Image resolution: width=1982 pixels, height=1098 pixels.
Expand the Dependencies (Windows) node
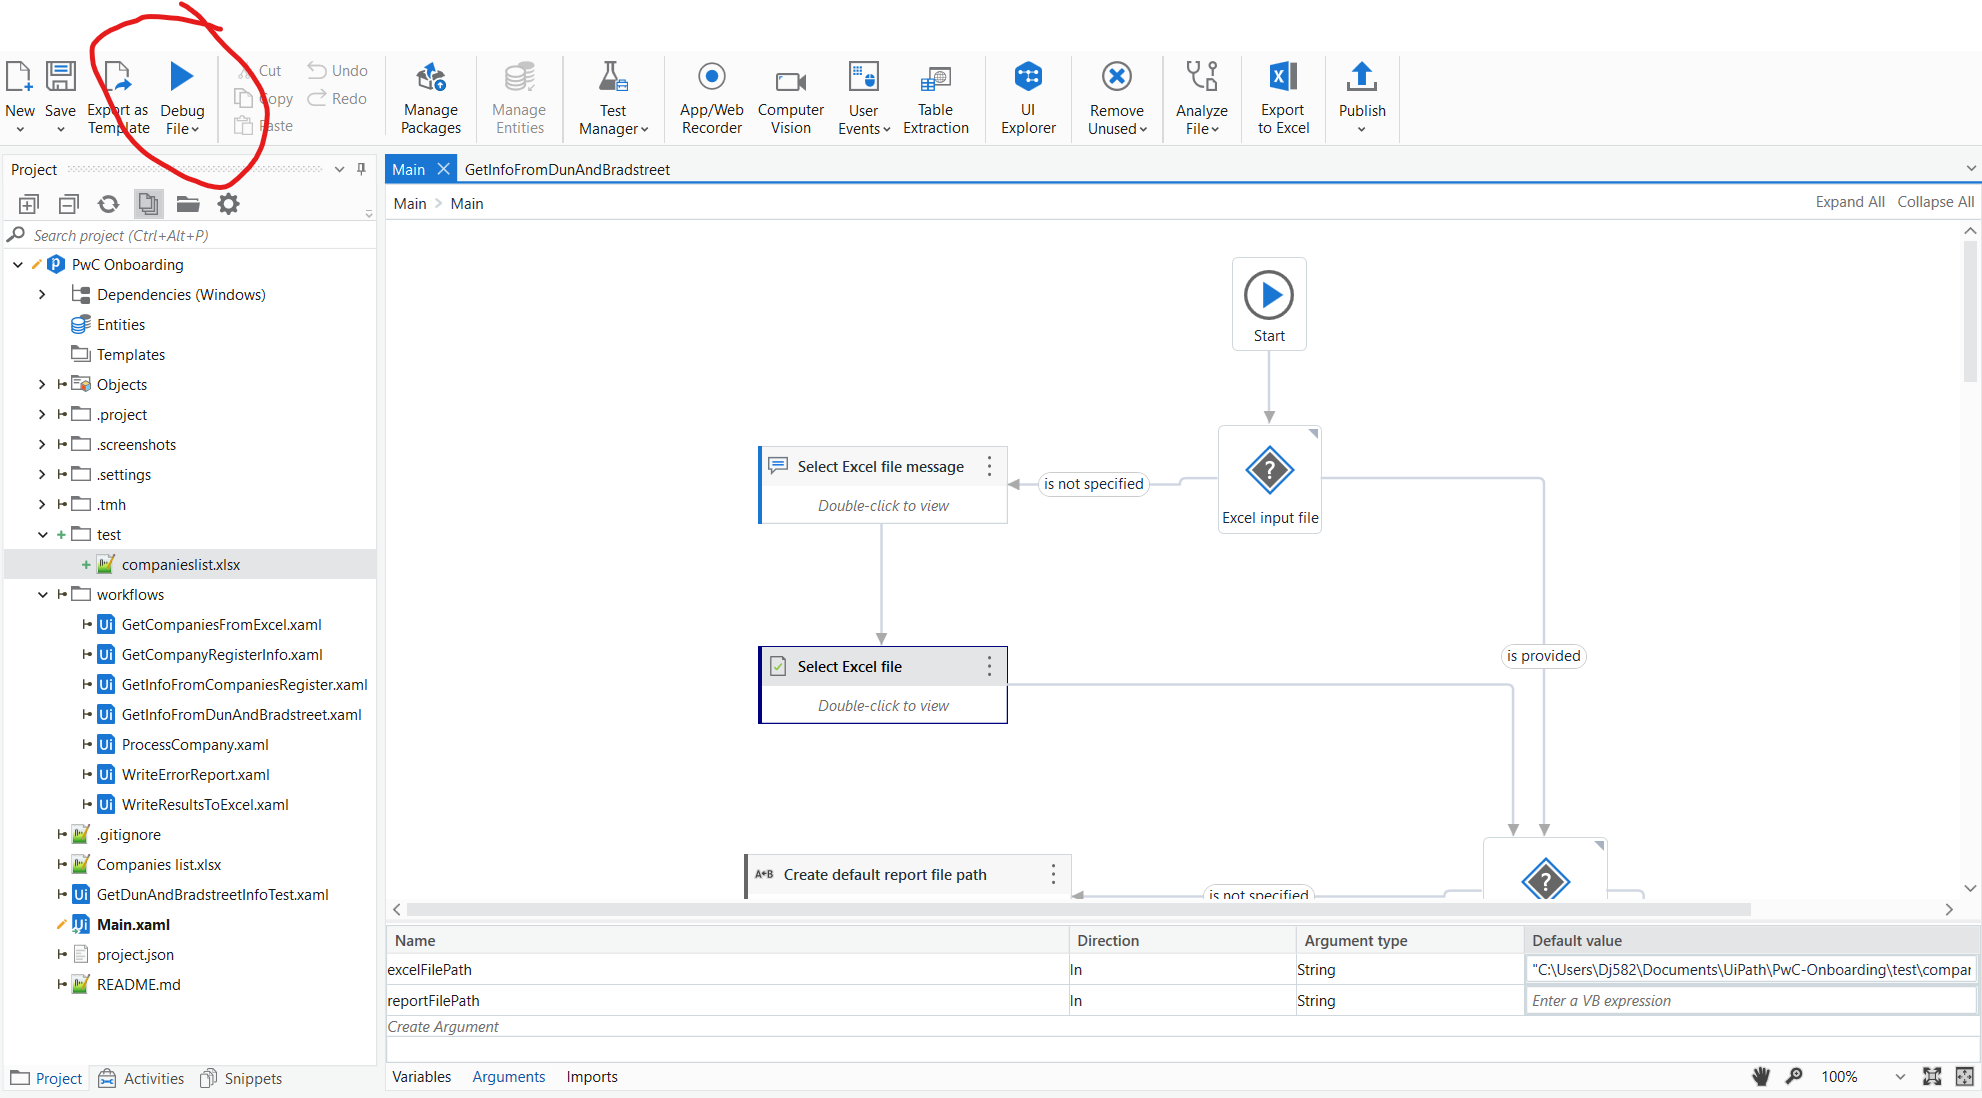pyautogui.click(x=42, y=295)
